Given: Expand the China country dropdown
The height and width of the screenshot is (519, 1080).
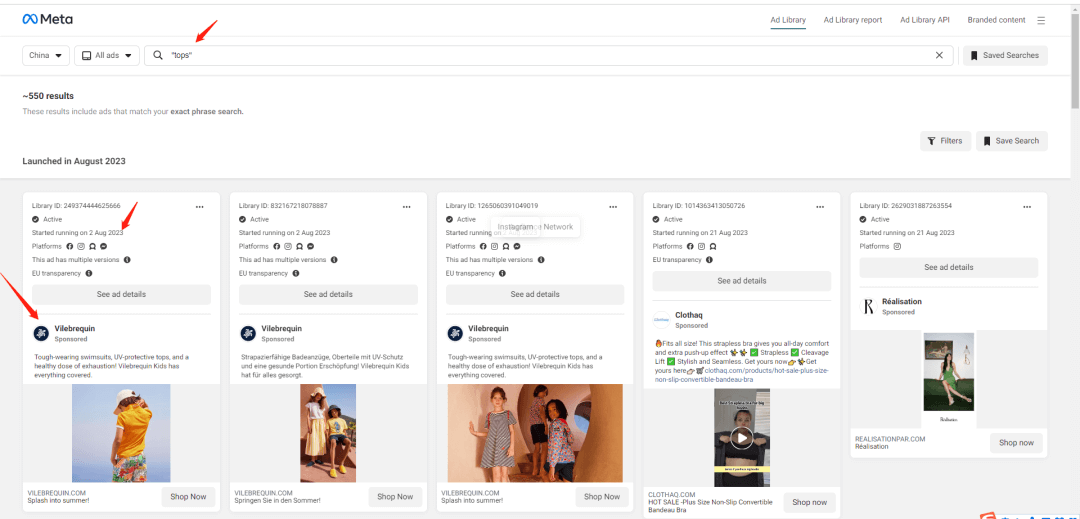Looking at the screenshot, I should click(46, 56).
